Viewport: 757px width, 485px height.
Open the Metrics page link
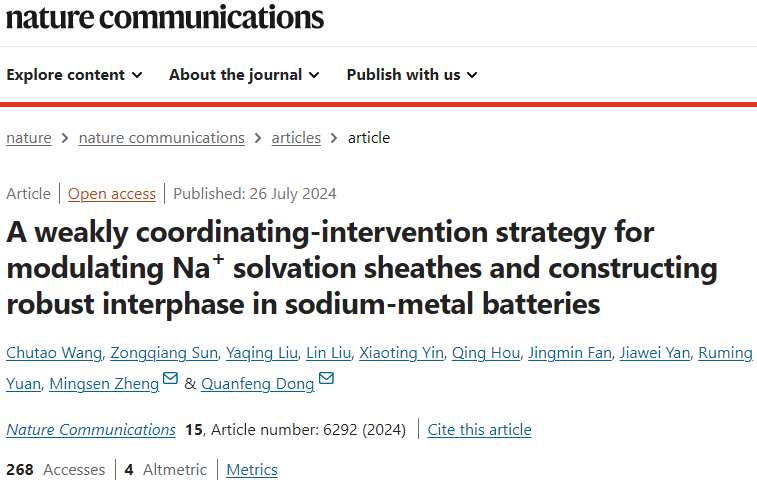tap(252, 470)
